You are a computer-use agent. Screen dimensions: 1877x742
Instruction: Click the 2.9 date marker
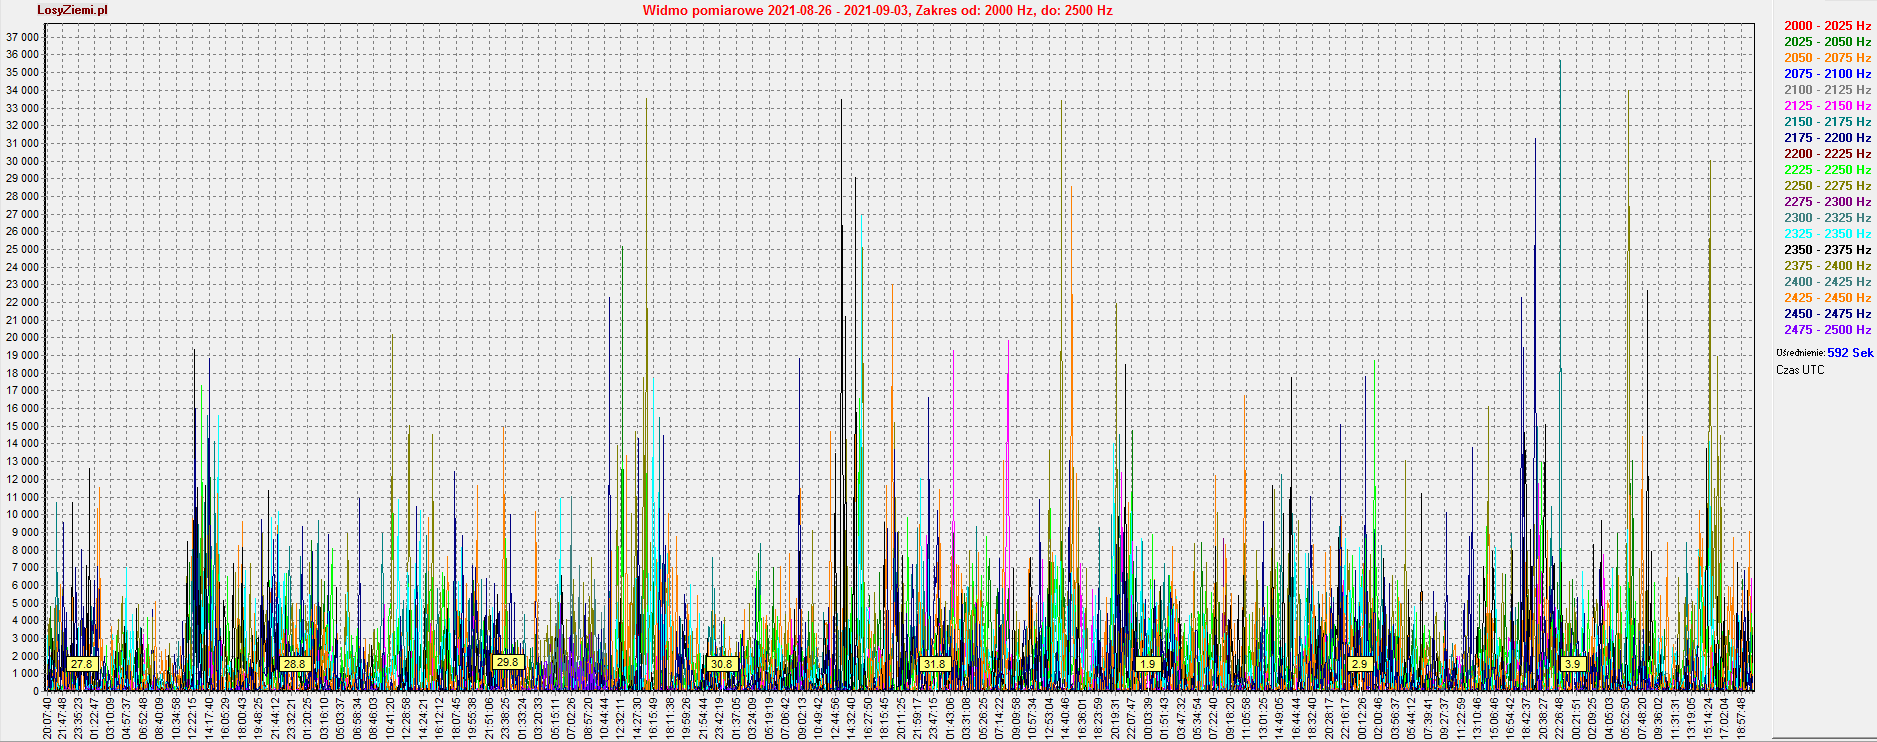[1359, 664]
